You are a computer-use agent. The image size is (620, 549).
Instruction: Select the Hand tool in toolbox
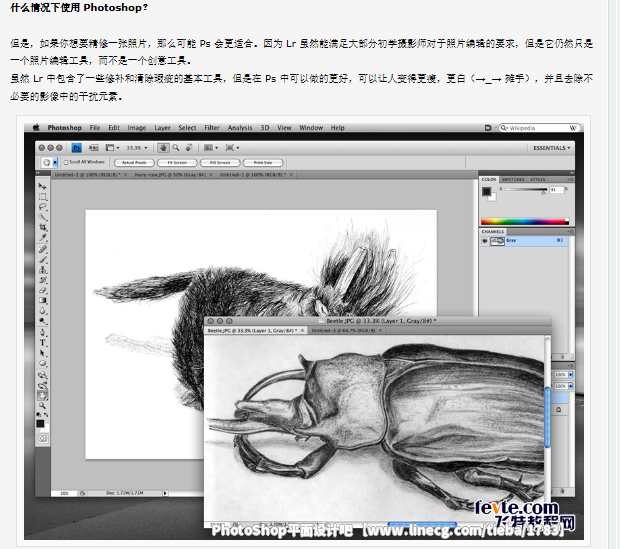click(x=42, y=396)
